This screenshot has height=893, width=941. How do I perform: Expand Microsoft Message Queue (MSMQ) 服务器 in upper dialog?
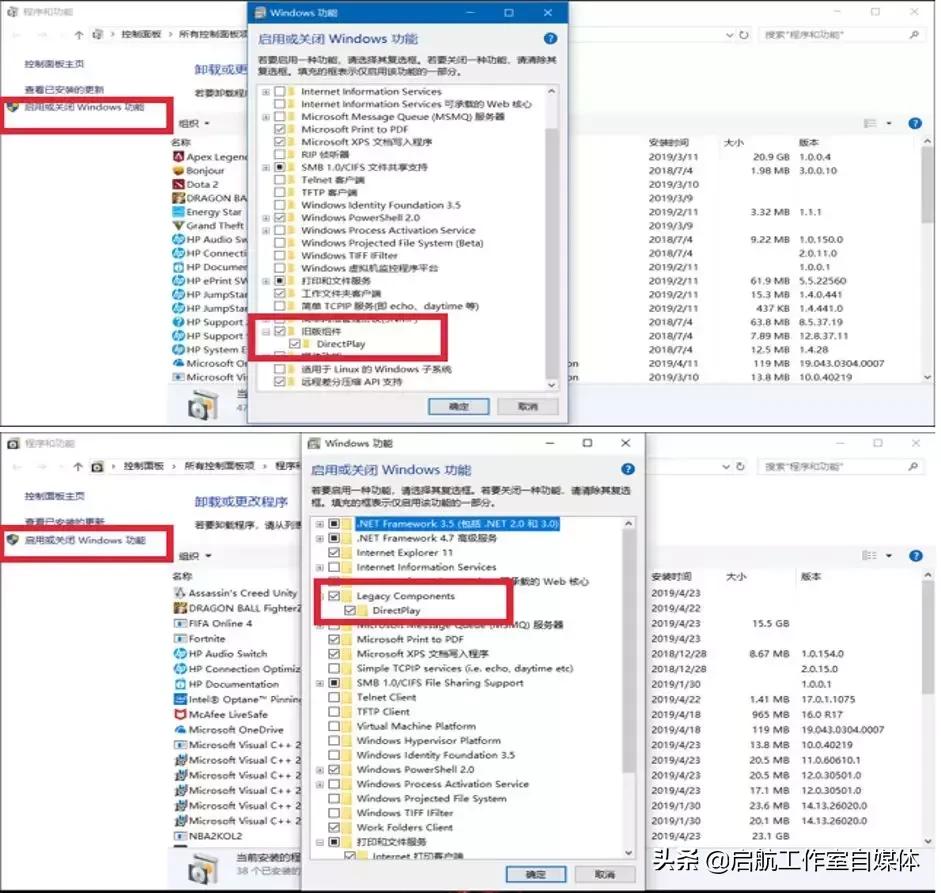tap(266, 117)
